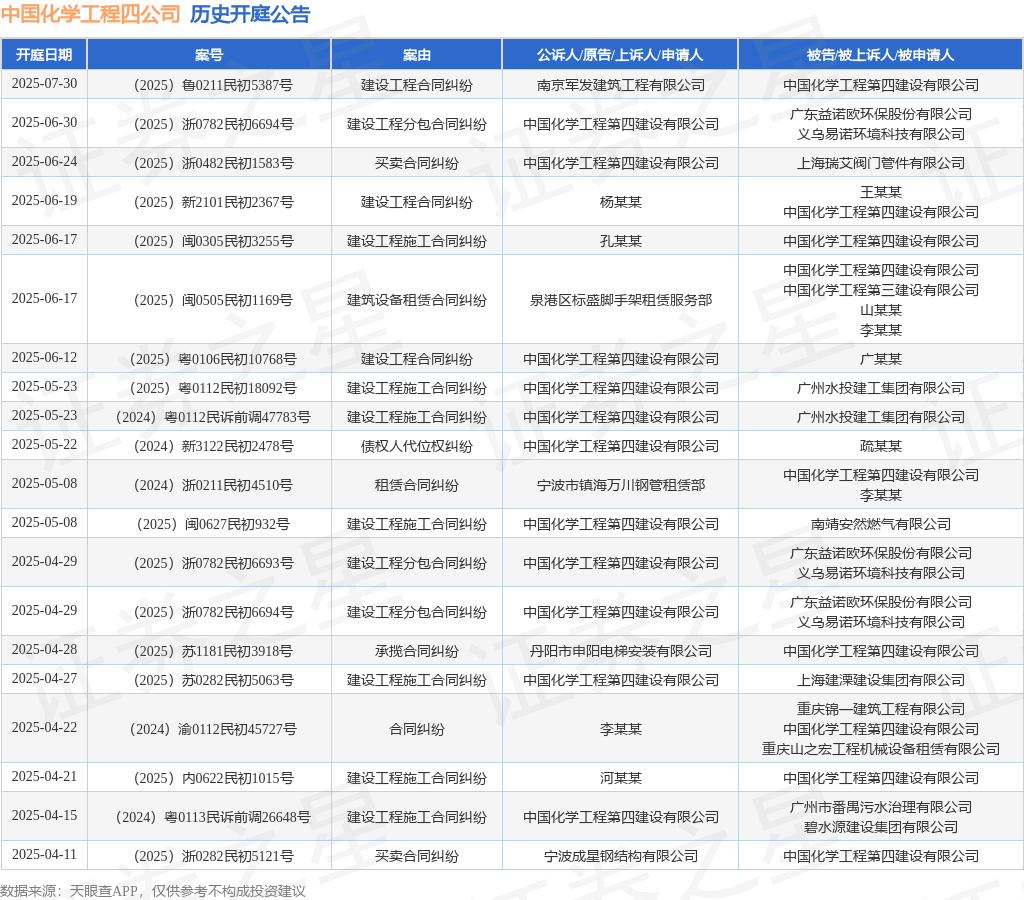Click the 建筑设备租赁合同纠纷 cause cell
This screenshot has height=900, width=1024.
pos(417,300)
